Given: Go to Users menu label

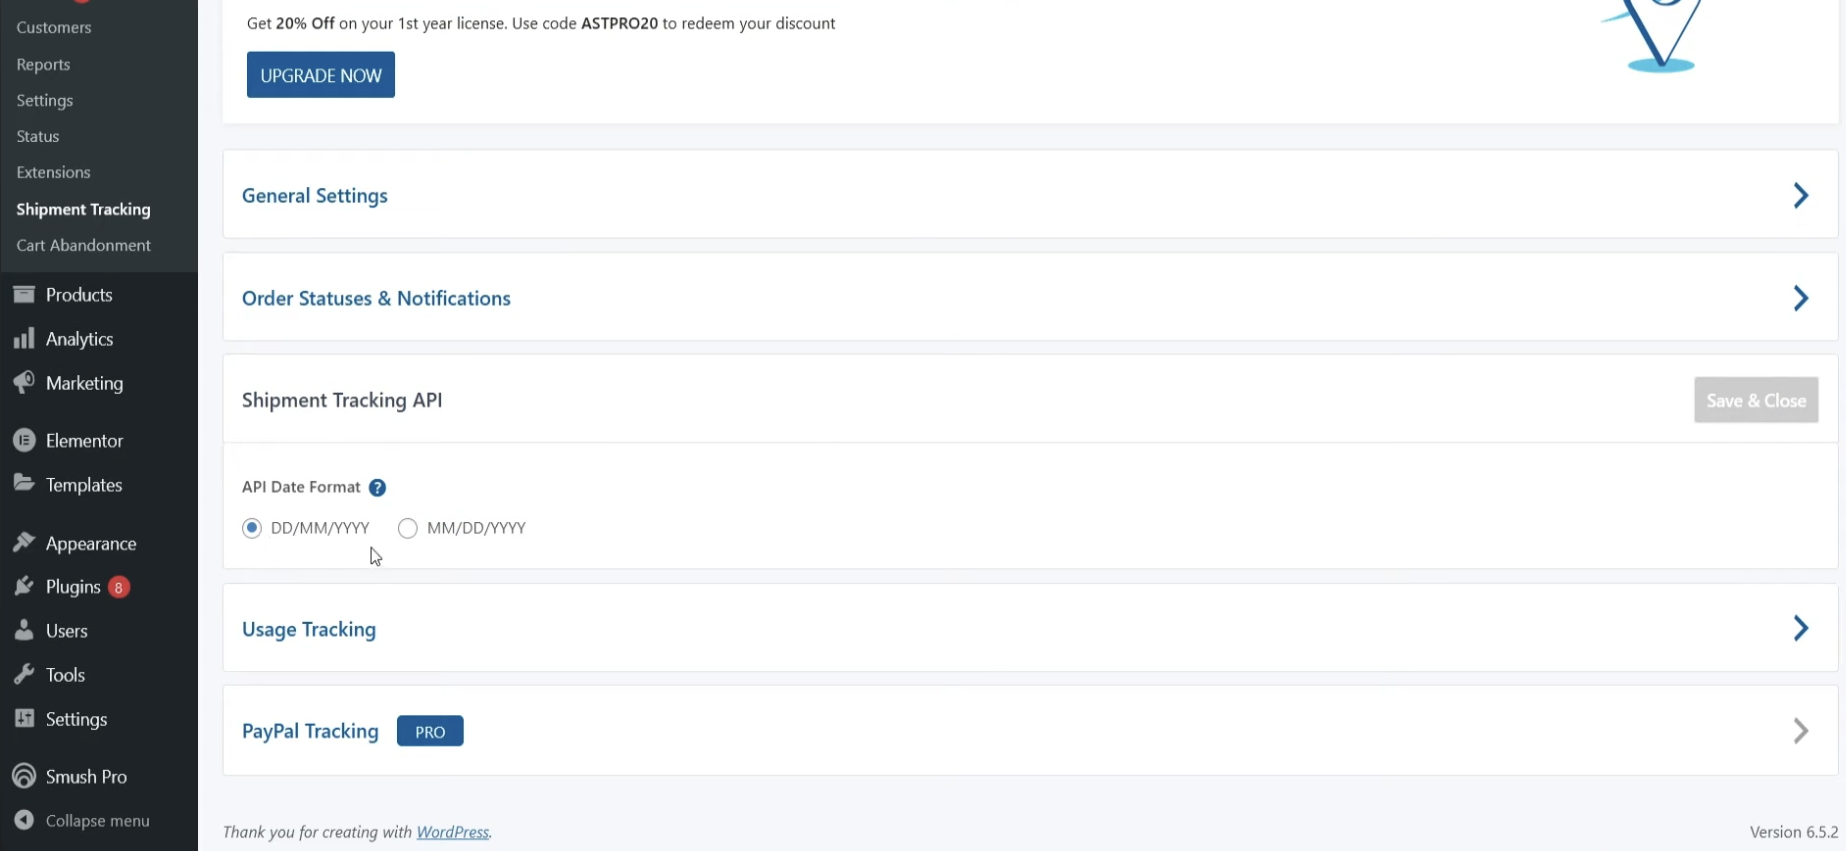Looking at the screenshot, I should pos(67,630).
